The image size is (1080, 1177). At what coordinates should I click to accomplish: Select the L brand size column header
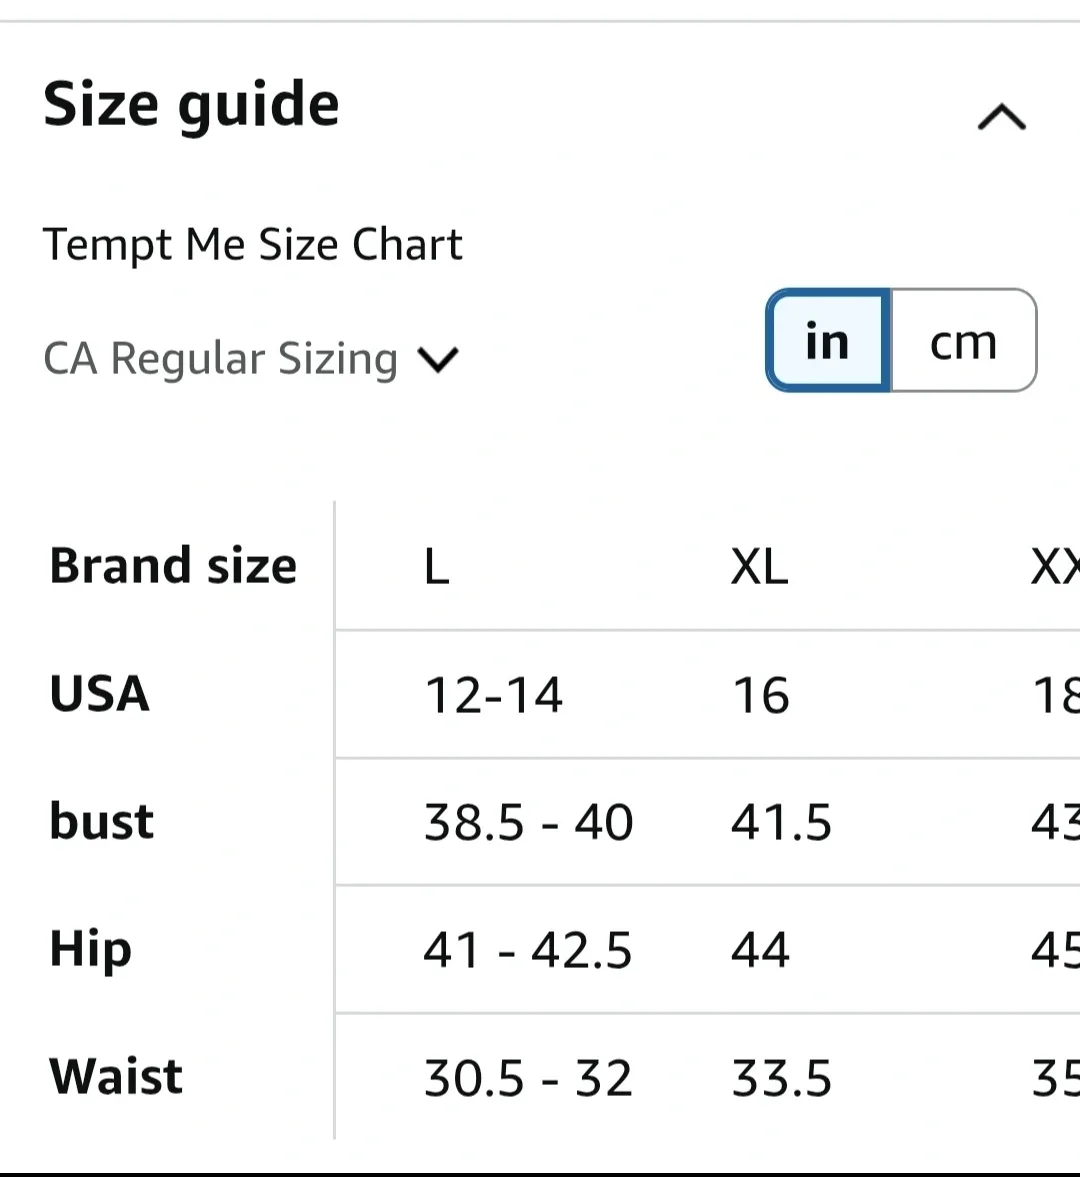pos(437,567)
